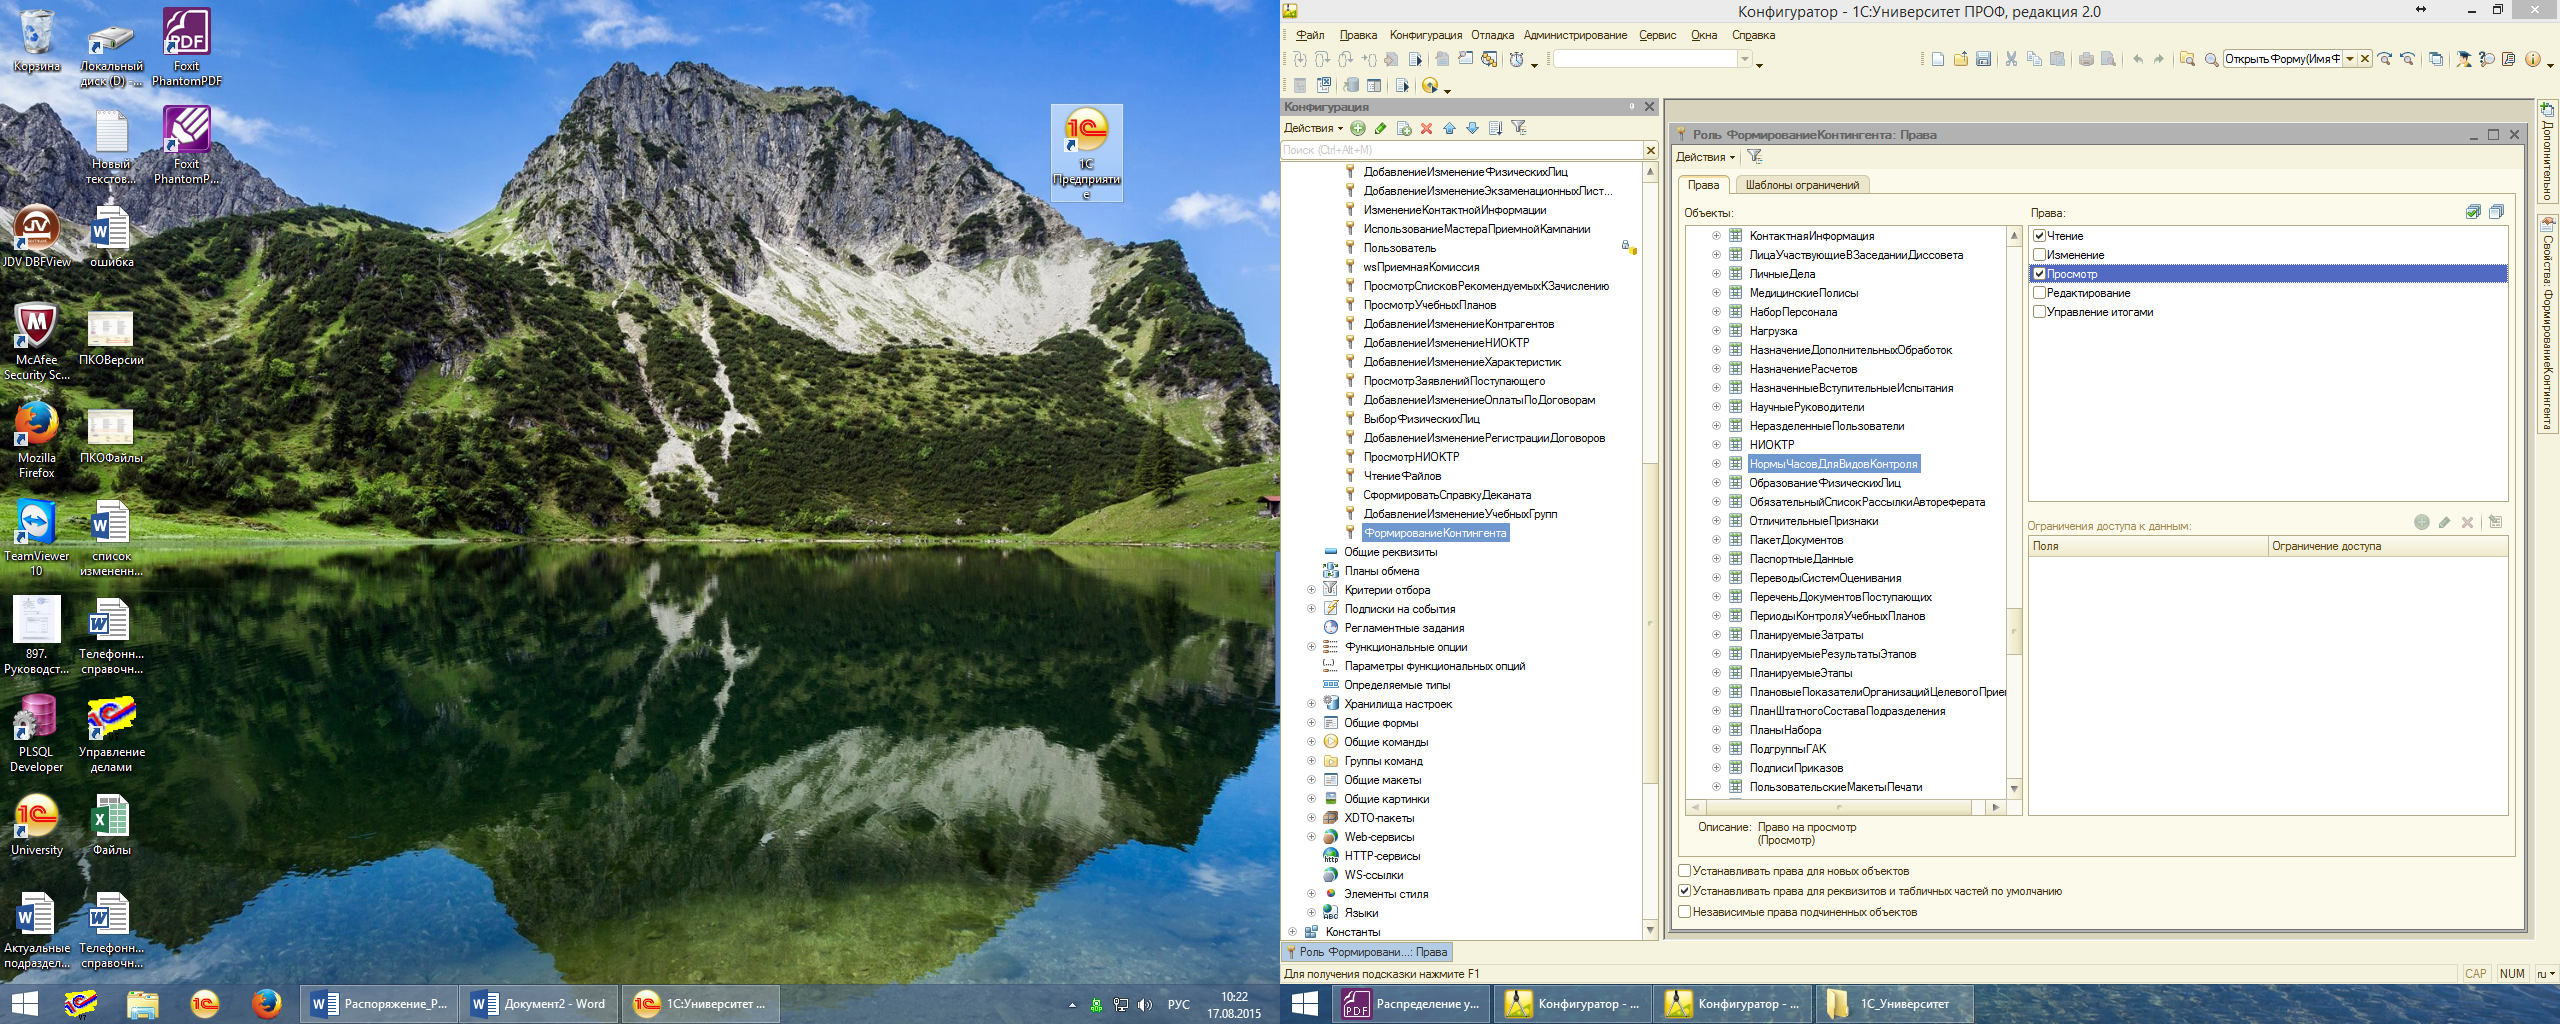This screenshot has width=2560, height=1024.
Task: Check Устанавливать права для новых объектов
Action: 1684,871
